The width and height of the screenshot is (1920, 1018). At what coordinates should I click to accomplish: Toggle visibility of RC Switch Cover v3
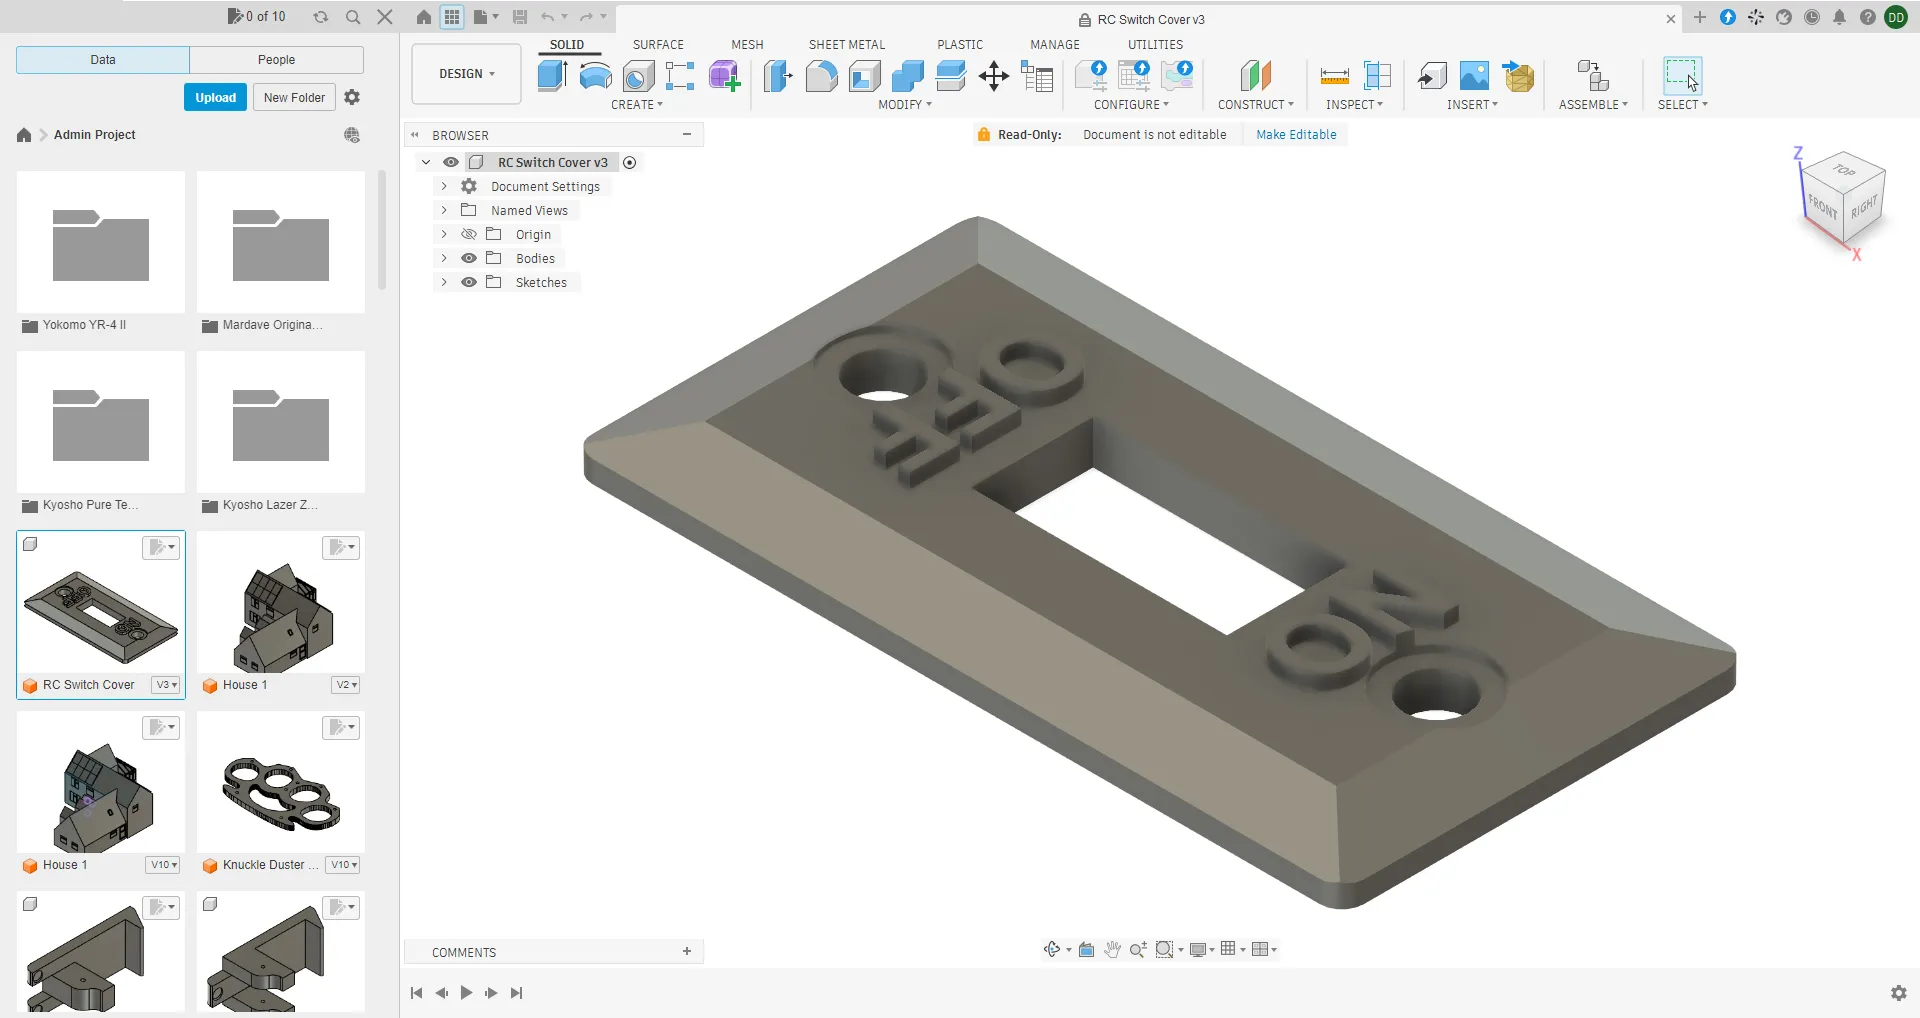click(x=451, y=162)
